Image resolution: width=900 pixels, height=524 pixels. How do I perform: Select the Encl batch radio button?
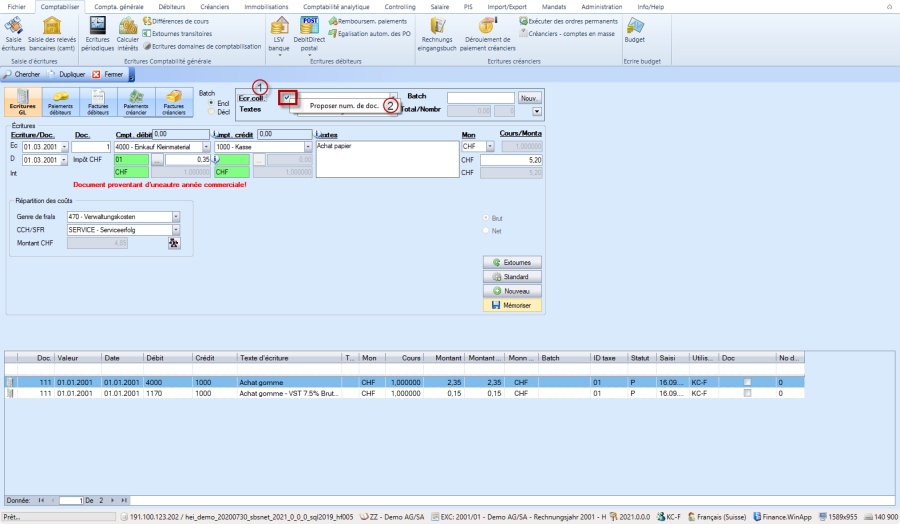[x=211, y=102]
